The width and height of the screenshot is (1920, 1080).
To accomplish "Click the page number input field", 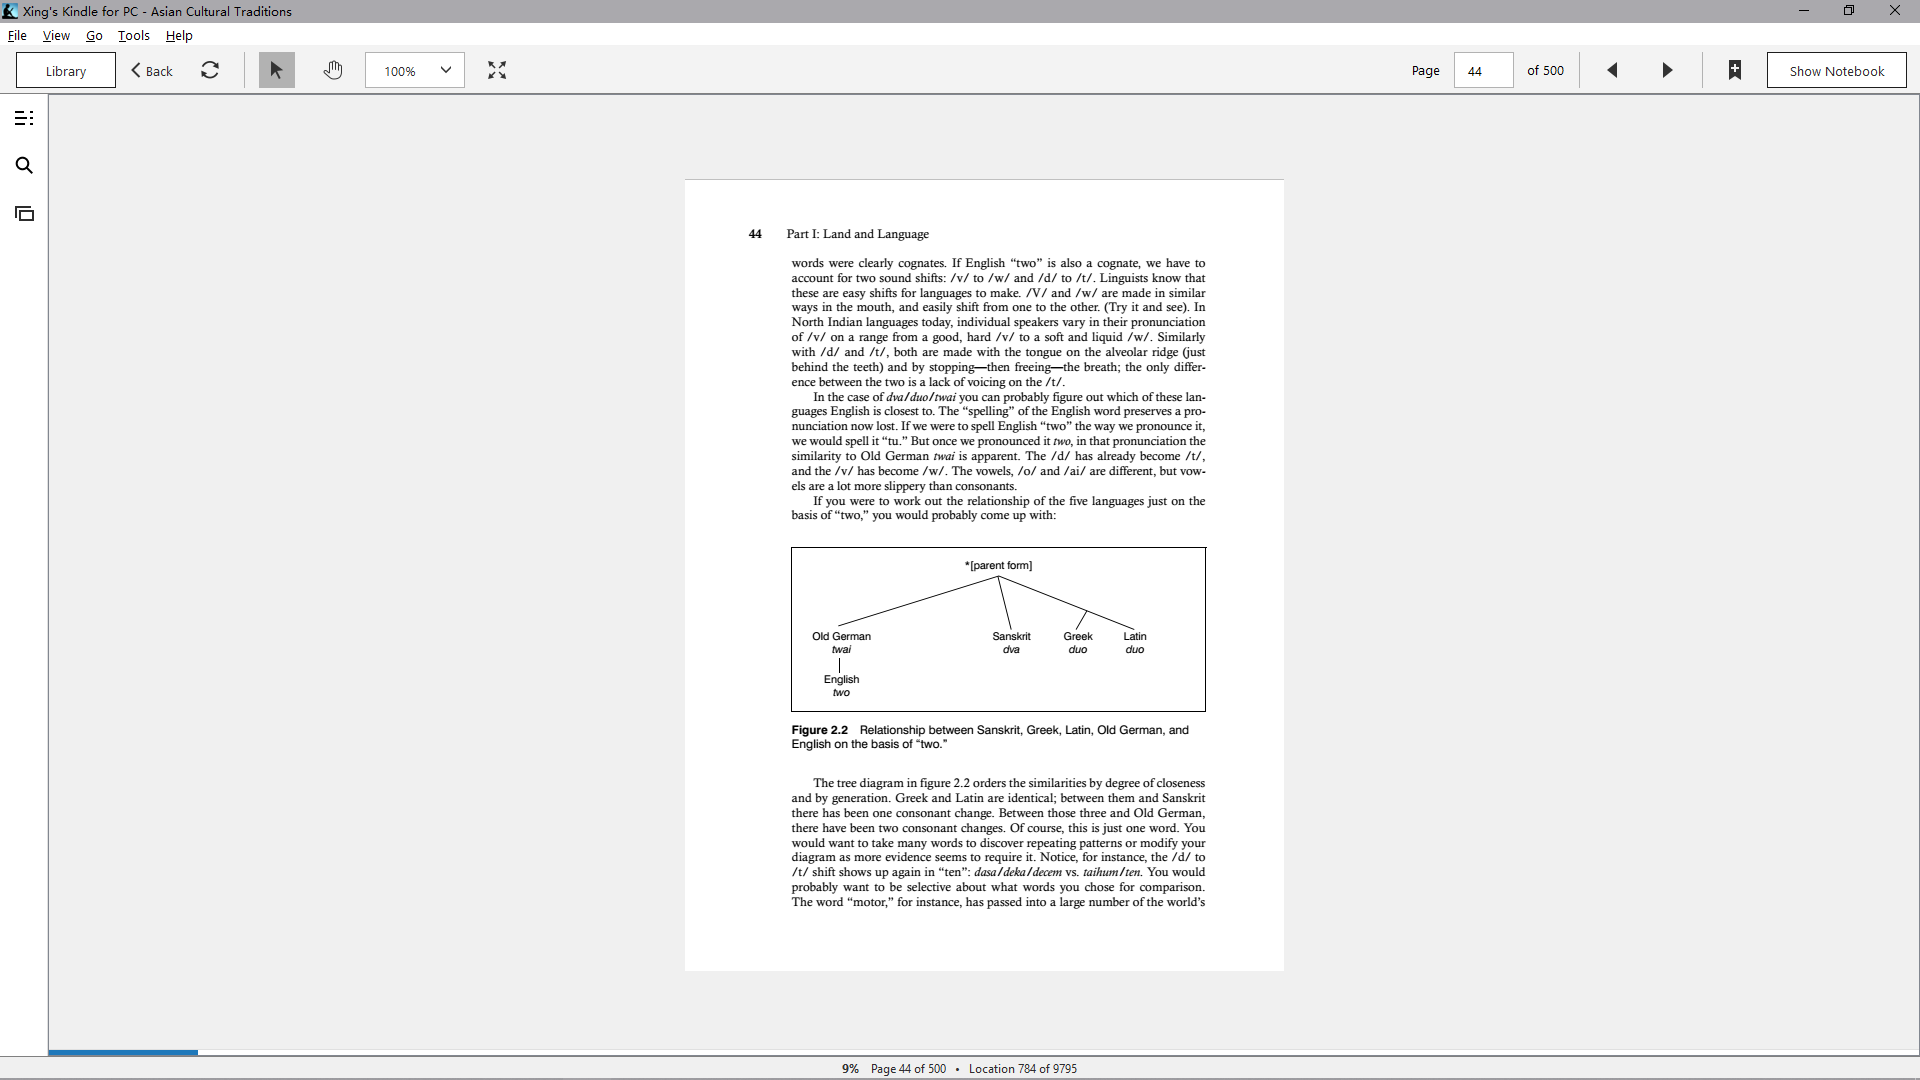I will (x=1484, y=70).
